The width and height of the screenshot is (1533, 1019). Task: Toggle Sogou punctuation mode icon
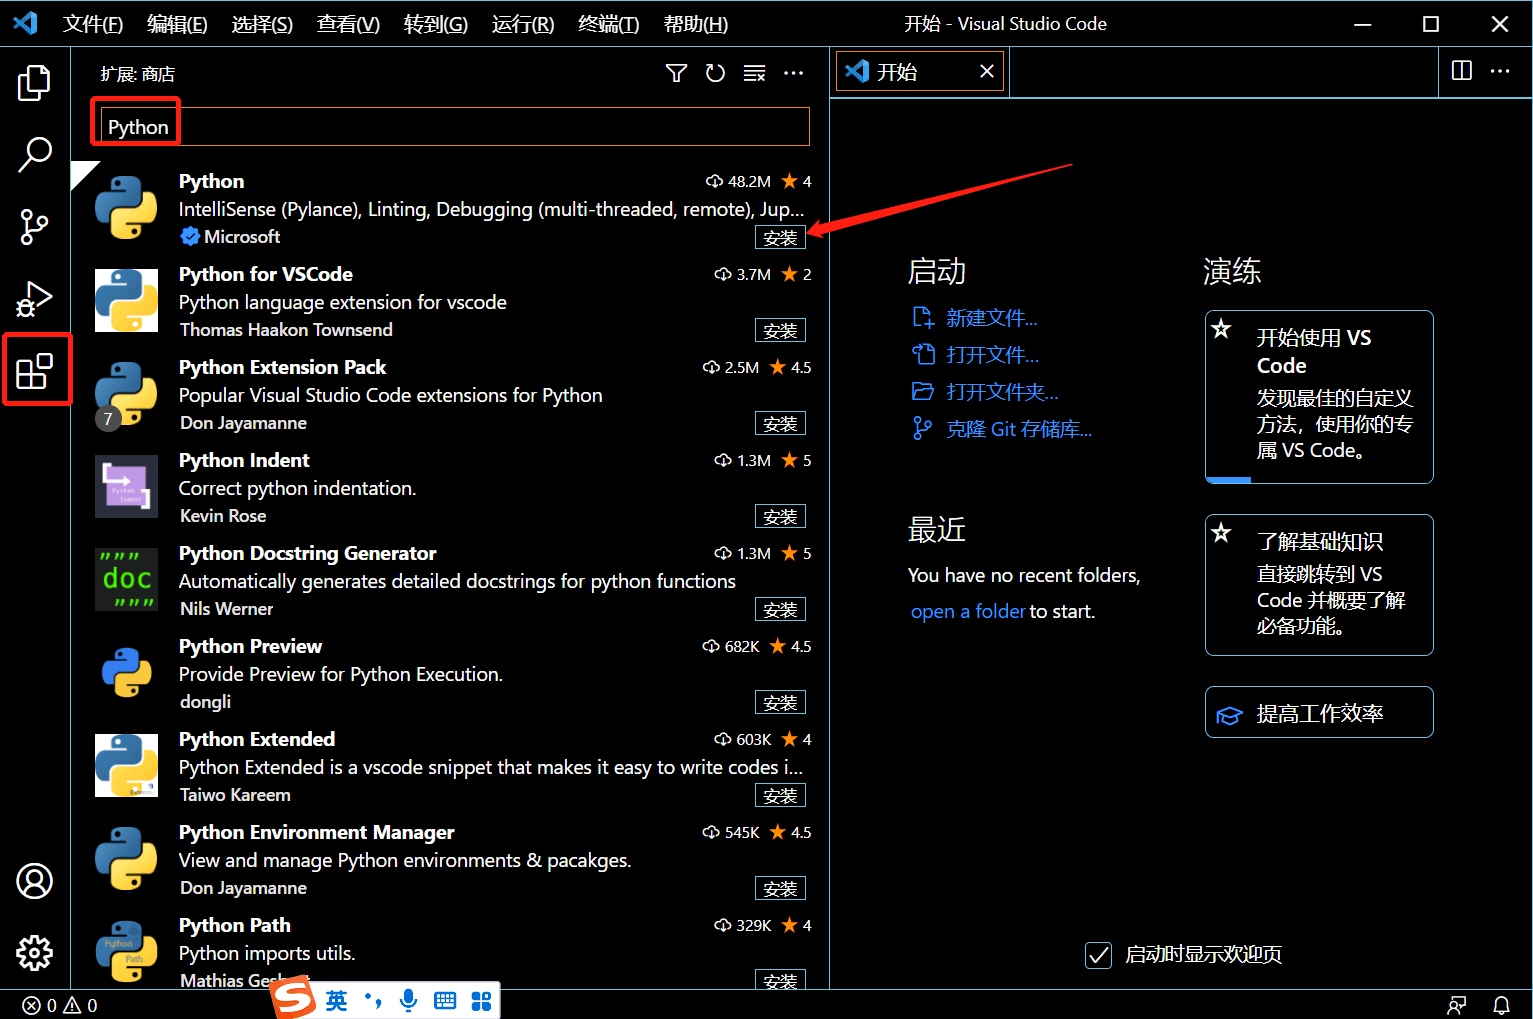373,1000
